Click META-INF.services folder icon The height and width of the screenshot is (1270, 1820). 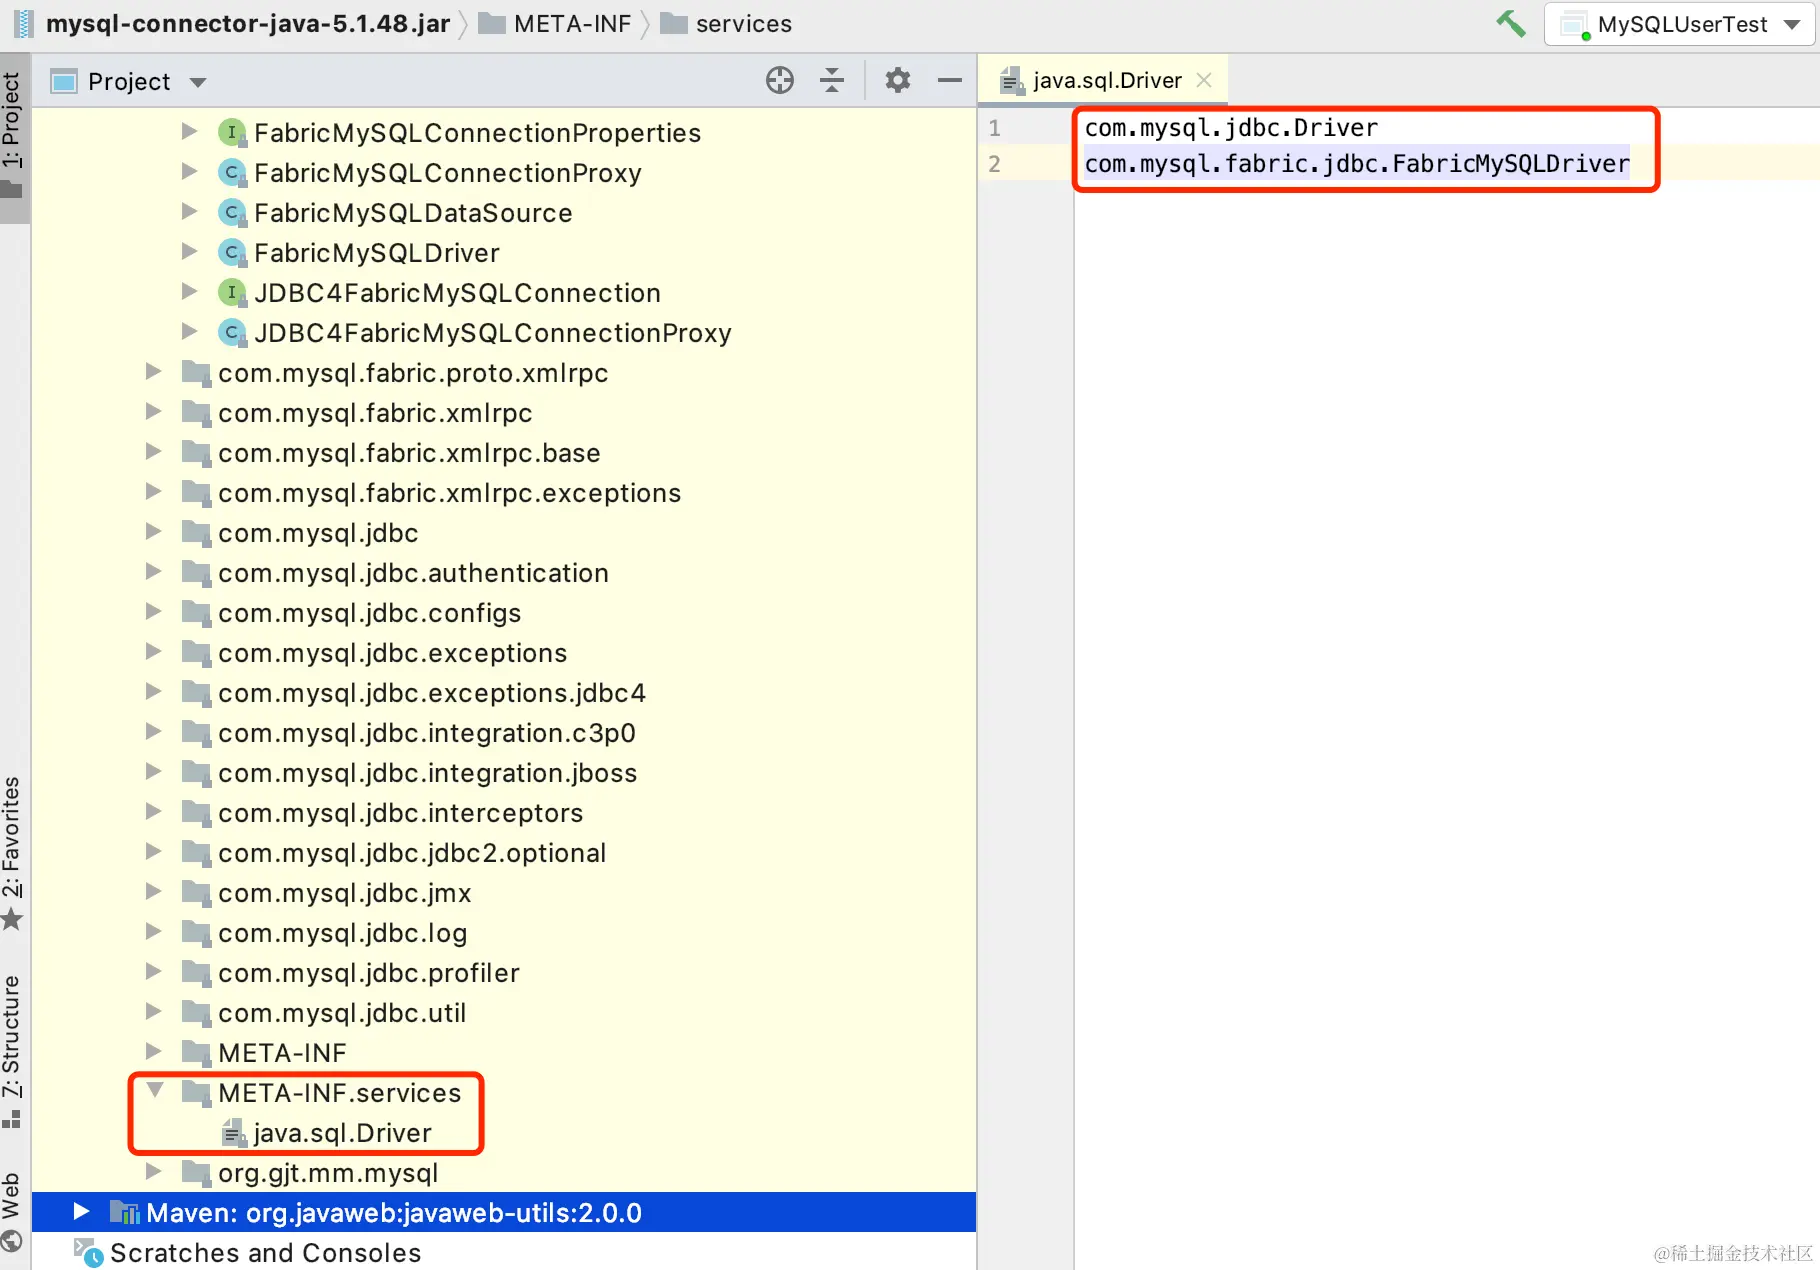click(196, 1093)
